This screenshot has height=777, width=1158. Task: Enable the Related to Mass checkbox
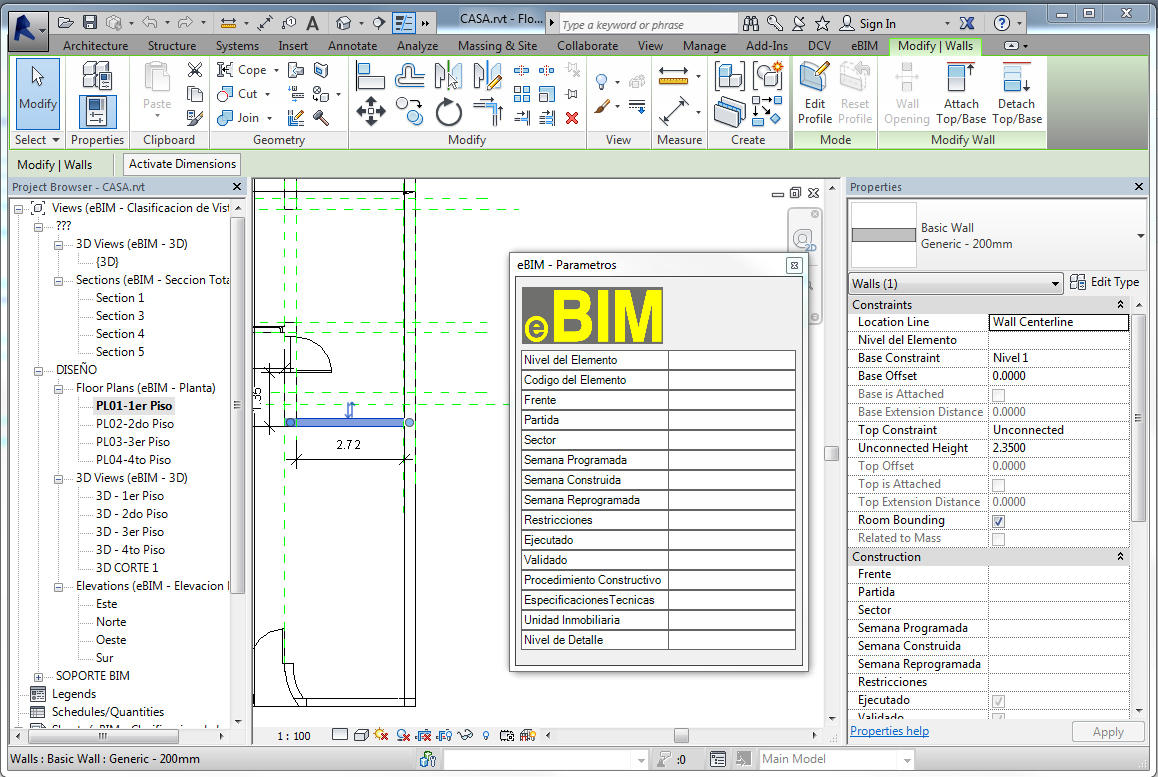click(x=997, y=538)
